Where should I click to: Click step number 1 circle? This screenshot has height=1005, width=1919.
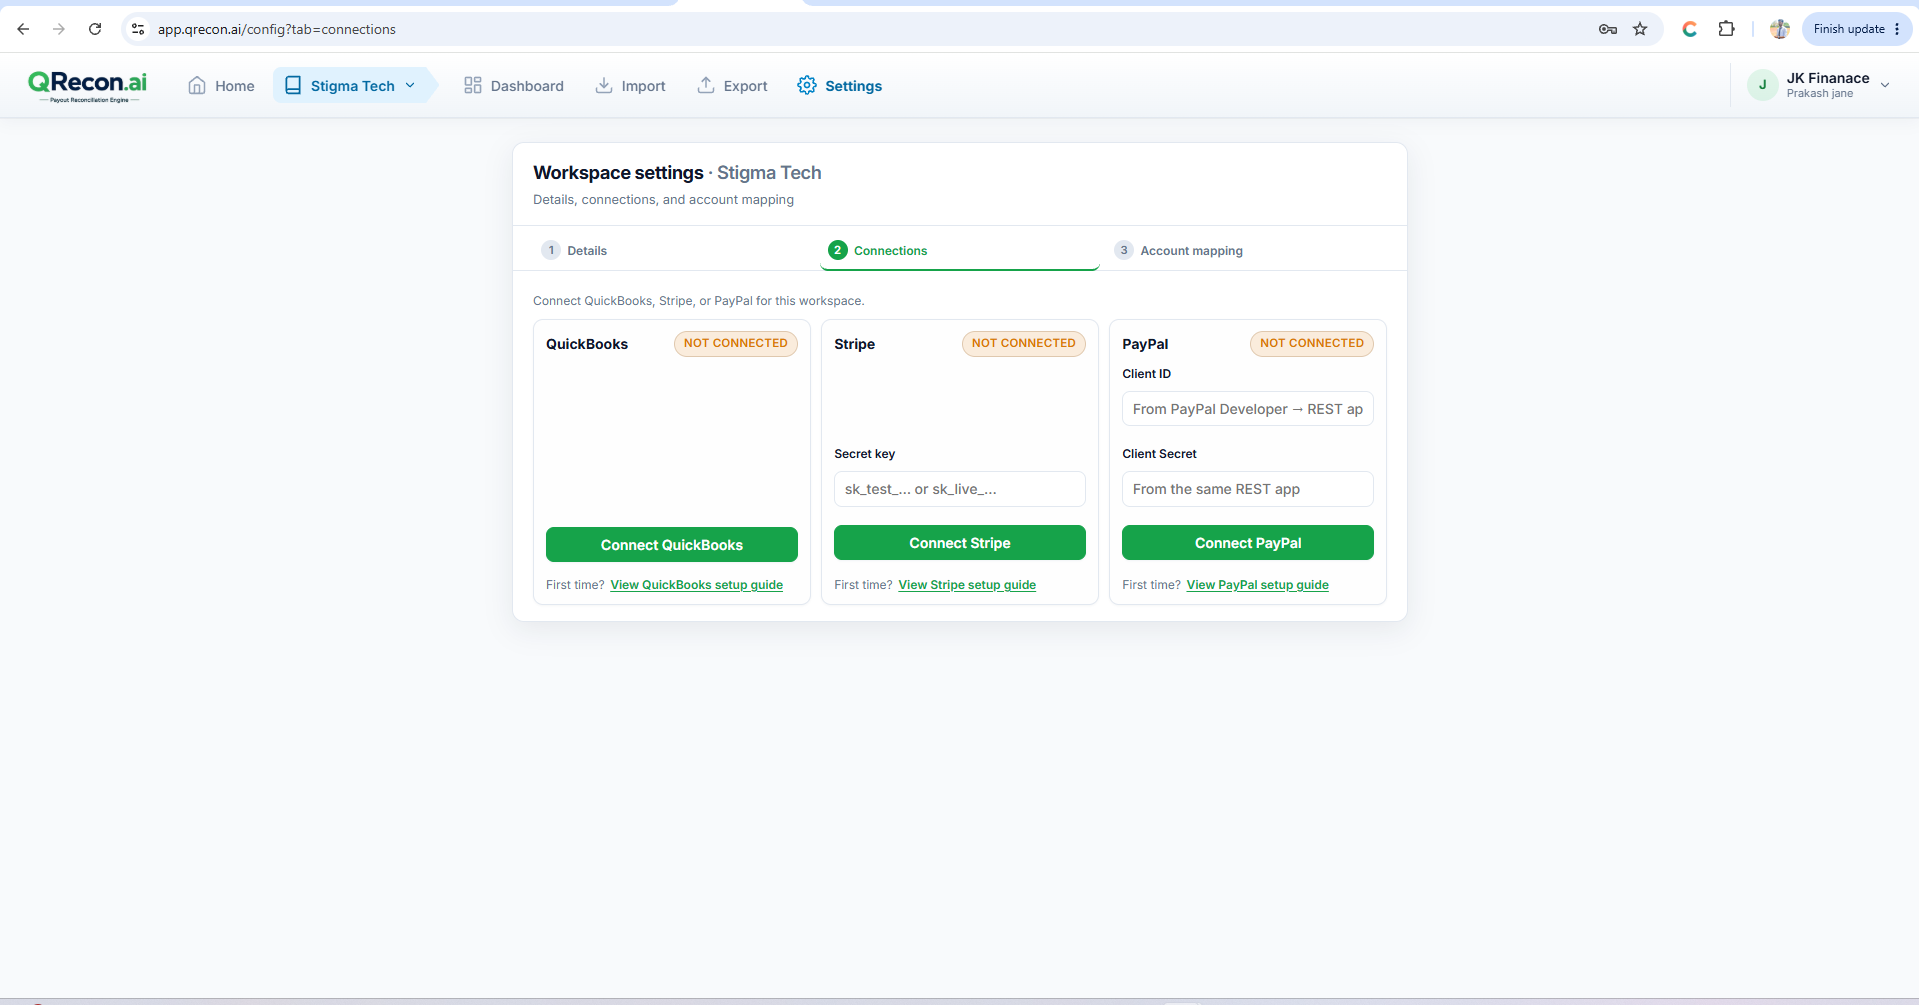coord(551,250)
